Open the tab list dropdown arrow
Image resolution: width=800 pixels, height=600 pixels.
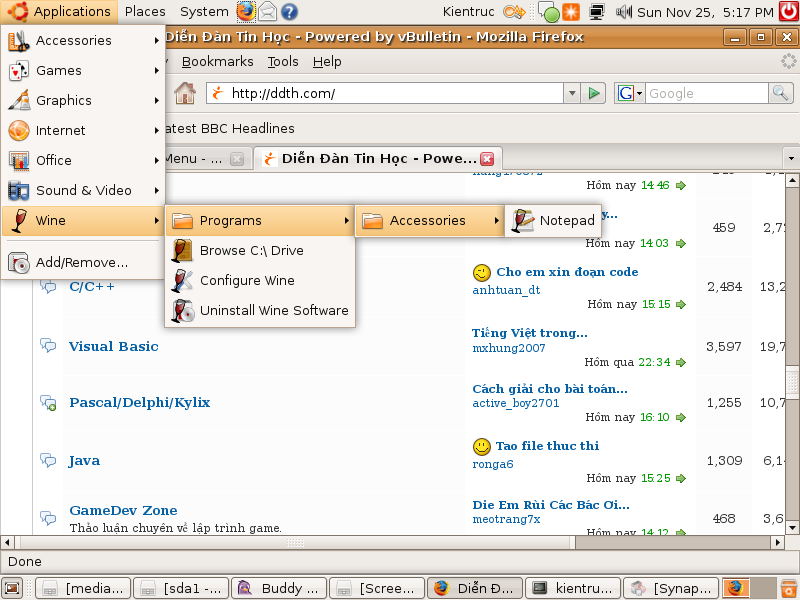(790, 159)
